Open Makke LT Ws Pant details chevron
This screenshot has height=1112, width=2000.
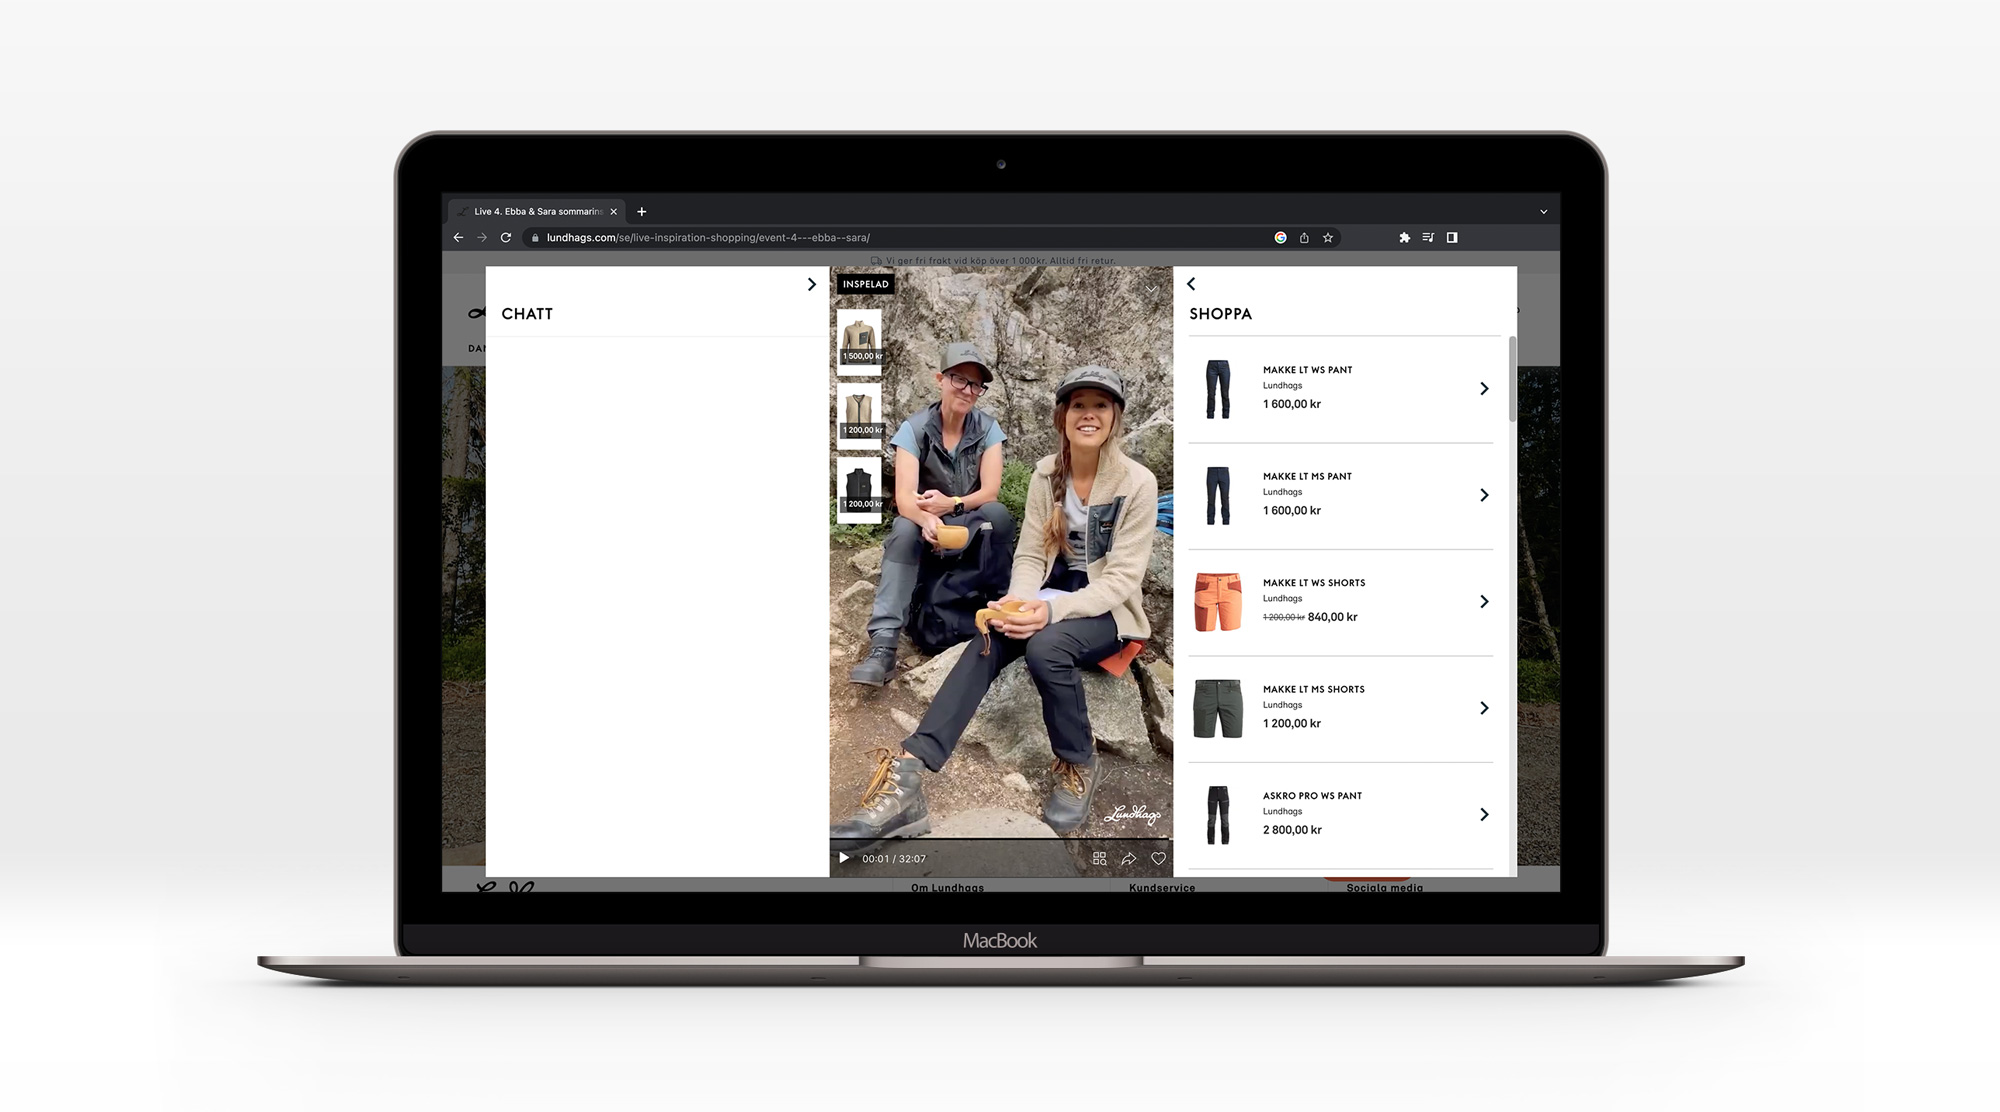1484,389
